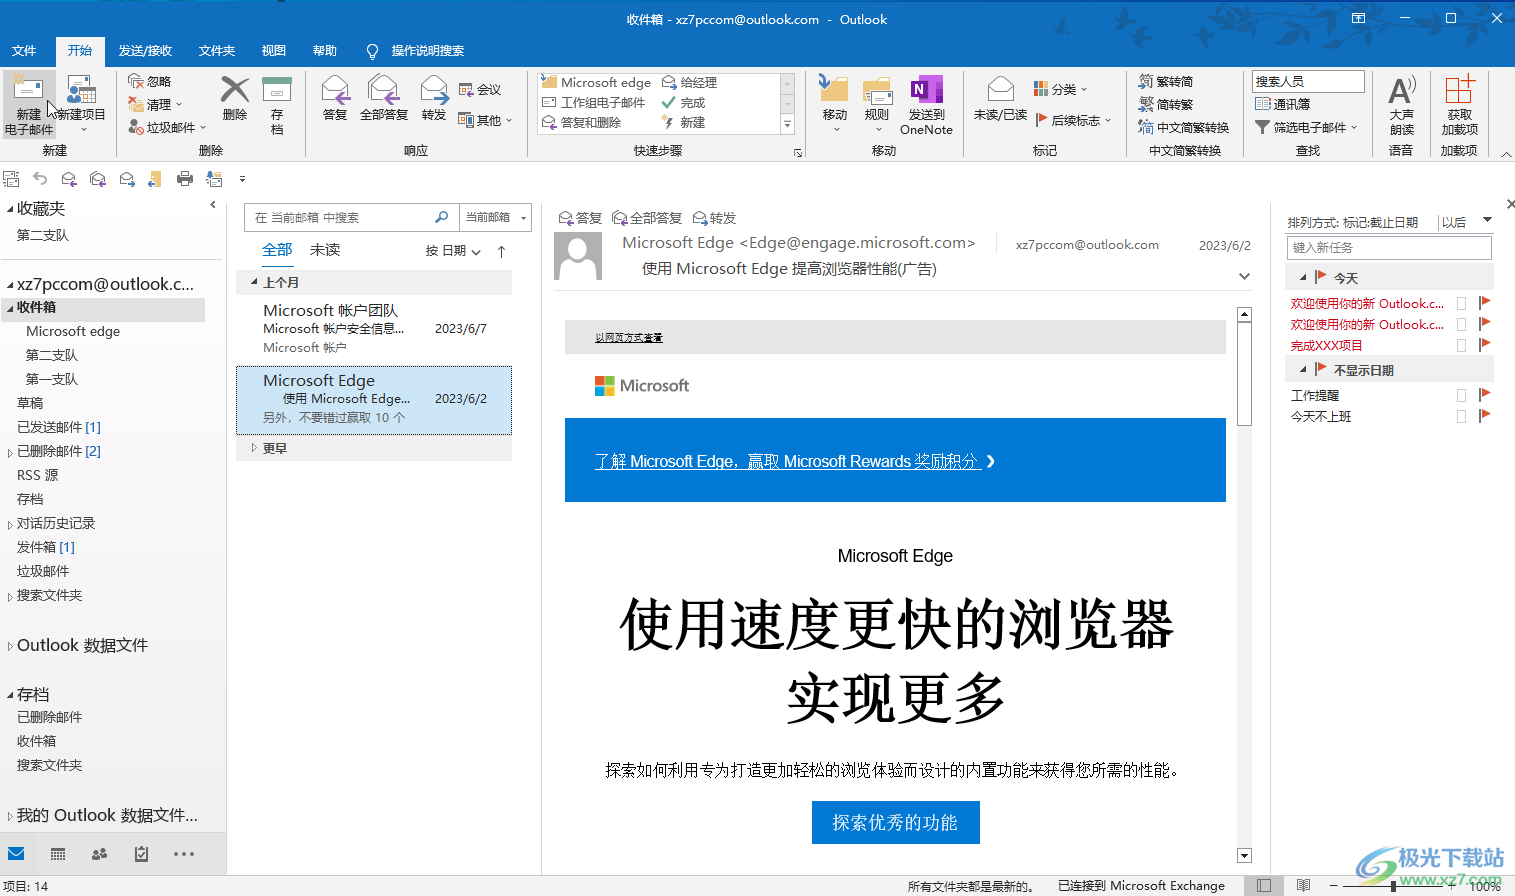Toggle 未读/已读 read status
1515x896 pixels.
coord(1000,99)
